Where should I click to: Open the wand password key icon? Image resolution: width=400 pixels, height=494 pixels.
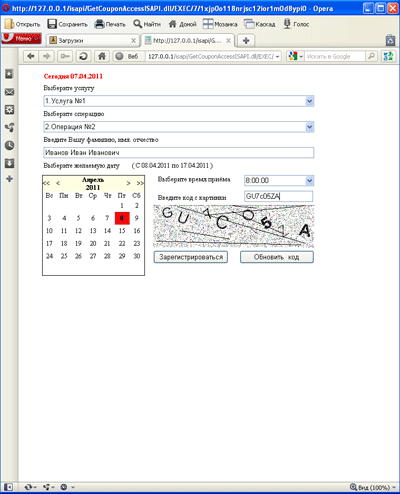[x=65, y=56]
